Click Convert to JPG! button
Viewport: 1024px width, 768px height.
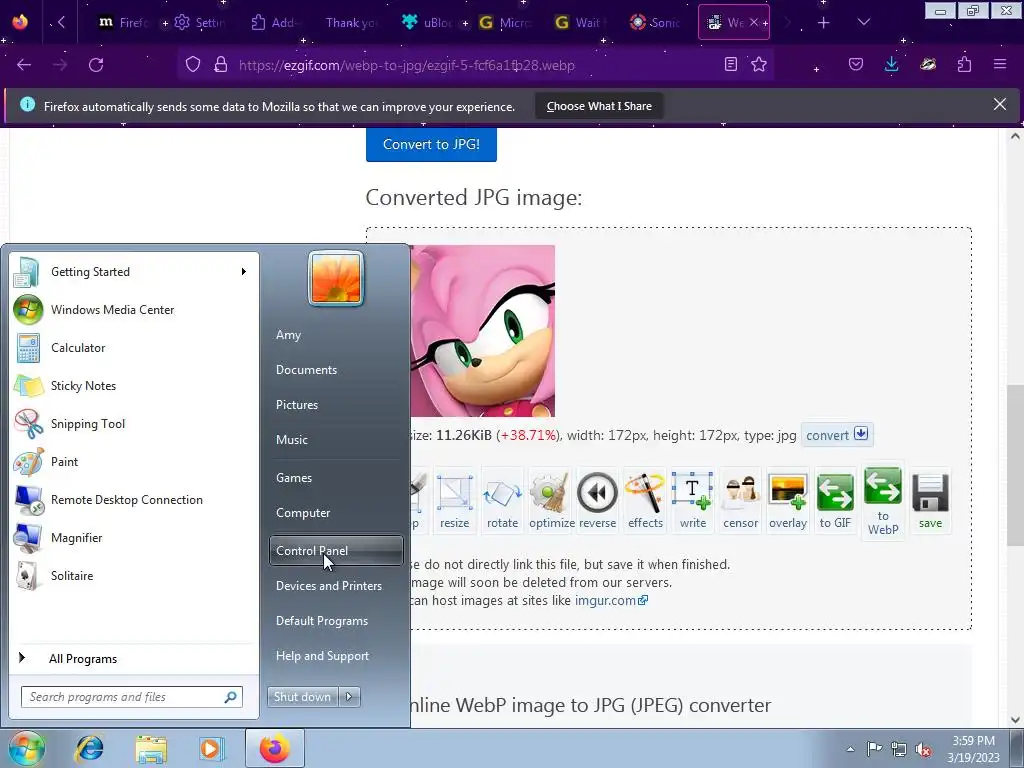[x=431, y=144]
